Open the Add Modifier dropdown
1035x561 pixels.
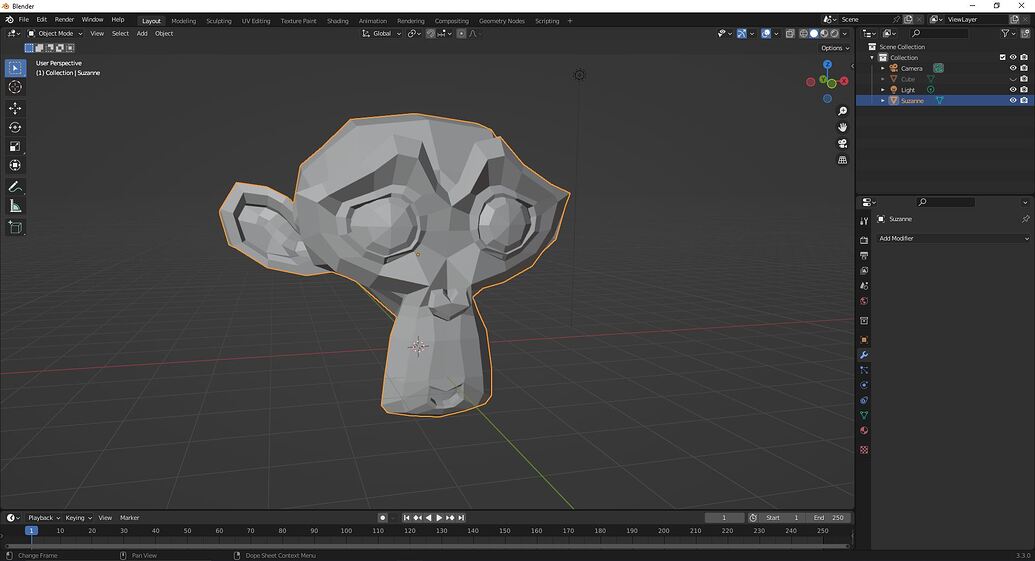pyautogui.click(x=953, y=238)
